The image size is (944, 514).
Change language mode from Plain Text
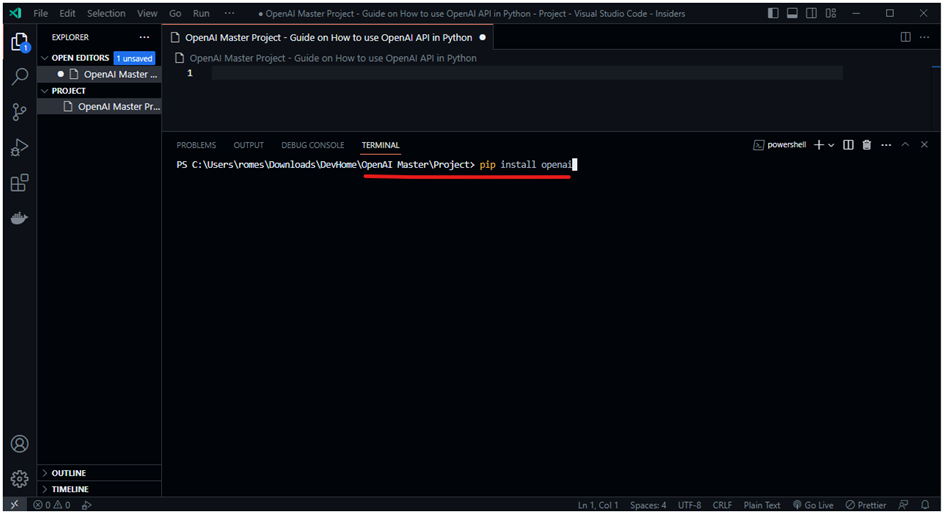[762, 505]
